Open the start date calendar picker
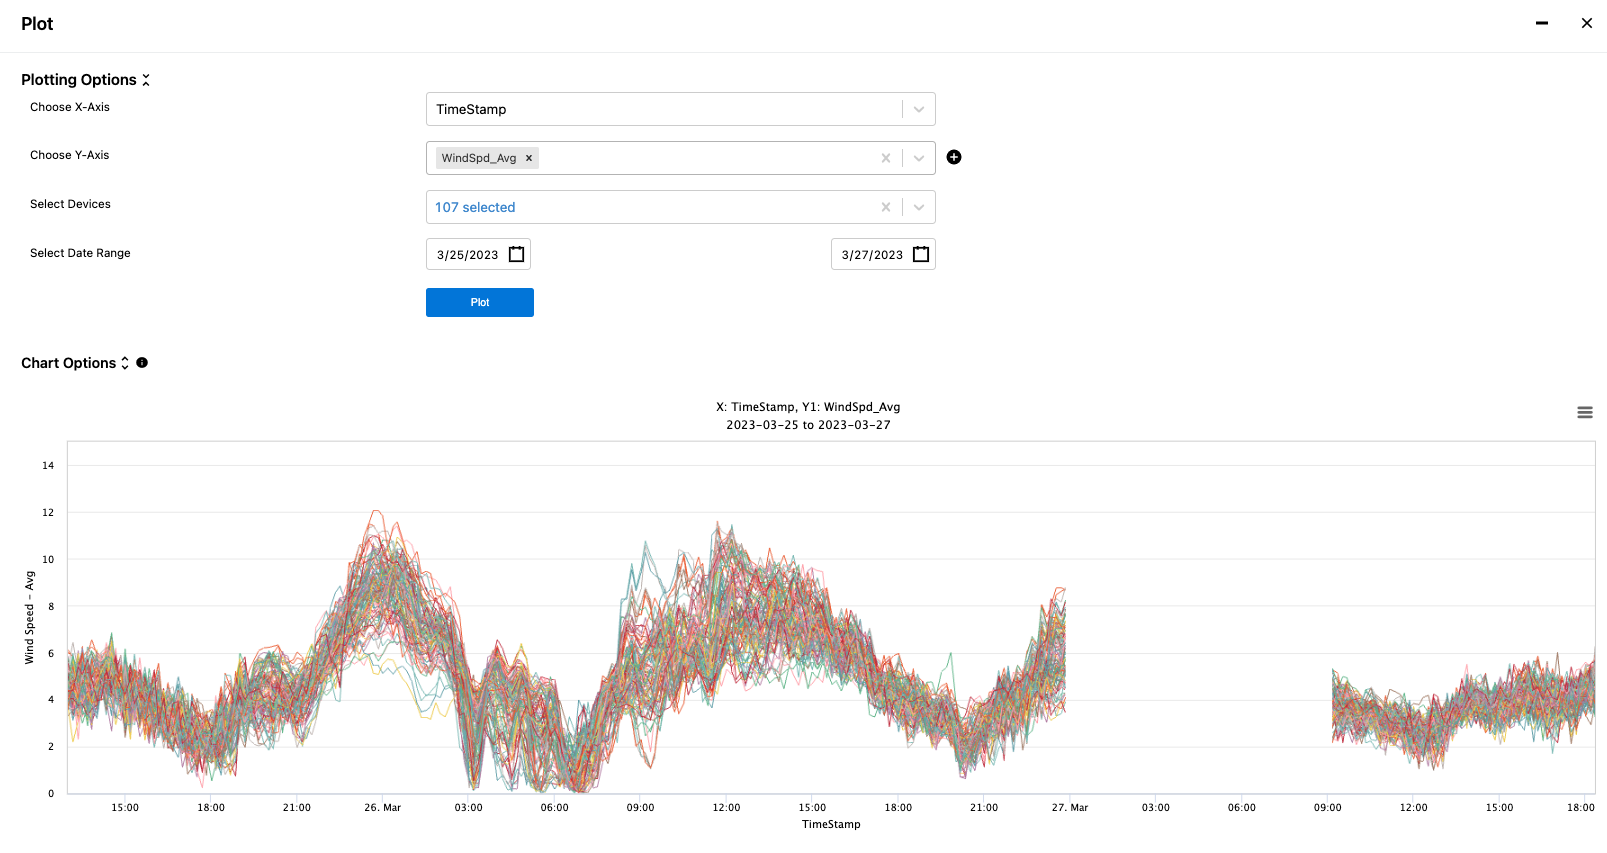This screenshot has height=853, width=1607. point(516,254)
